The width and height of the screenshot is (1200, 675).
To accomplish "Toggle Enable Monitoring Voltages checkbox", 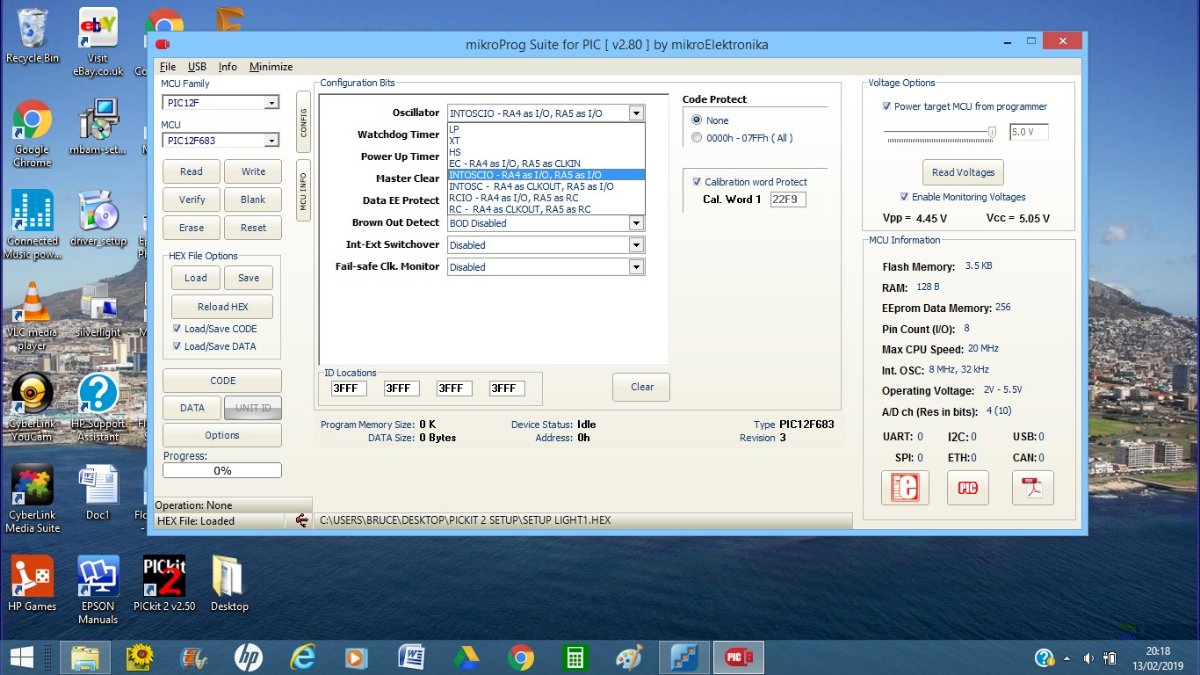I will point(904,197).
